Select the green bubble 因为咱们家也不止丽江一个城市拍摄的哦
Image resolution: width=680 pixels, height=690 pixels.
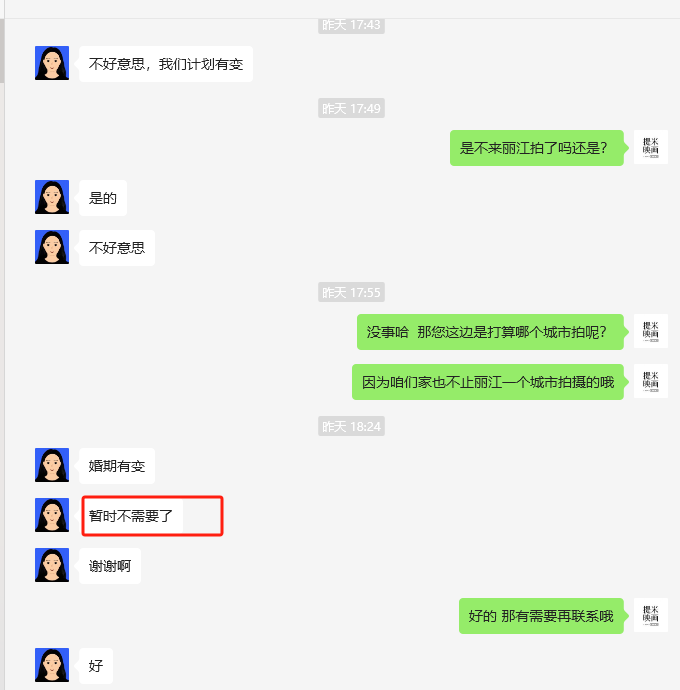488,382
